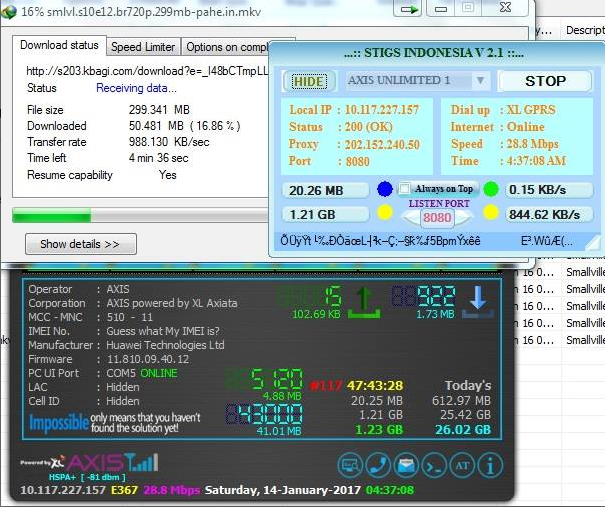Open the info icon in modem dashboard
Screen dimensions: 605x507
pyautogui.click(x=490, y=465)
